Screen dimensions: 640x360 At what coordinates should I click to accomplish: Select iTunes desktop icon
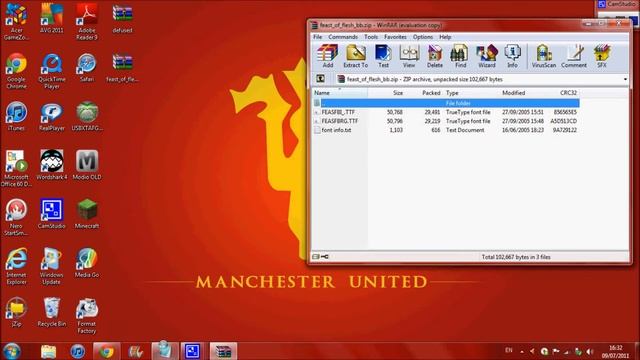(x=16, y=117)
